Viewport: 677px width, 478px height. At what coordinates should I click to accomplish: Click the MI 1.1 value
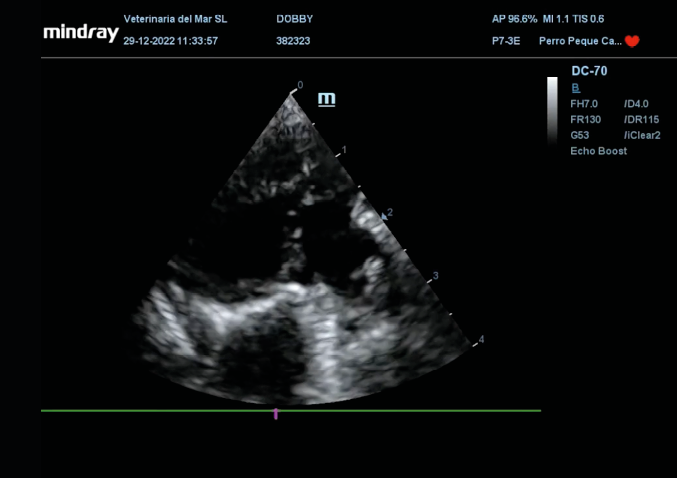tap(556, 19)
